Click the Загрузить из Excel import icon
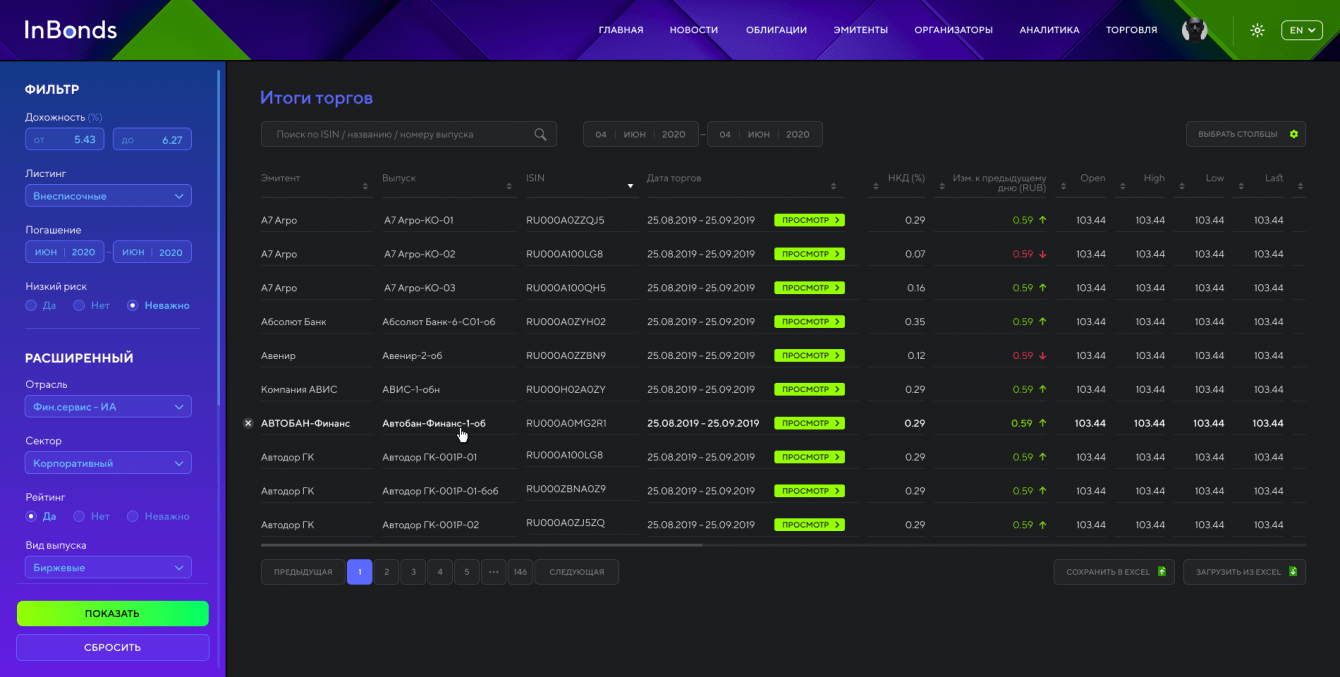Viewport: 1340px width, 677px height. [1292, 572]
